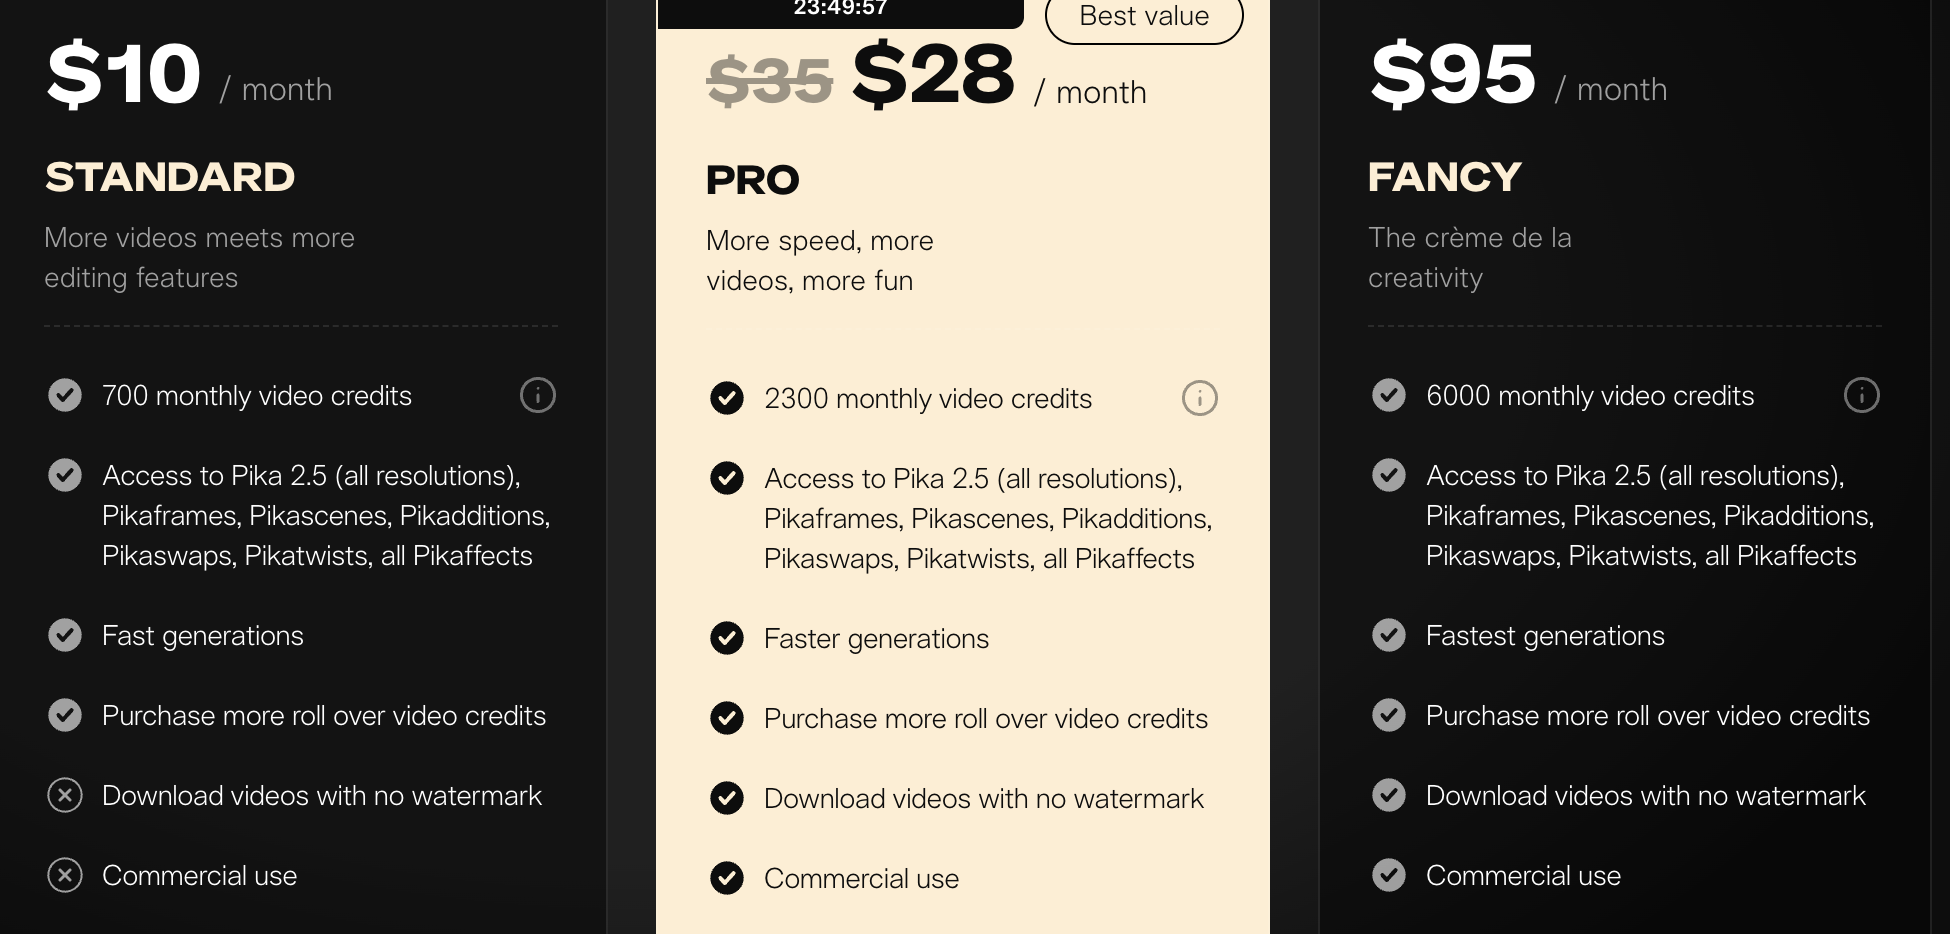Click the $28 discounted Pro price
Viewport: 1950px width, 934px height.
tap(933, 75)
